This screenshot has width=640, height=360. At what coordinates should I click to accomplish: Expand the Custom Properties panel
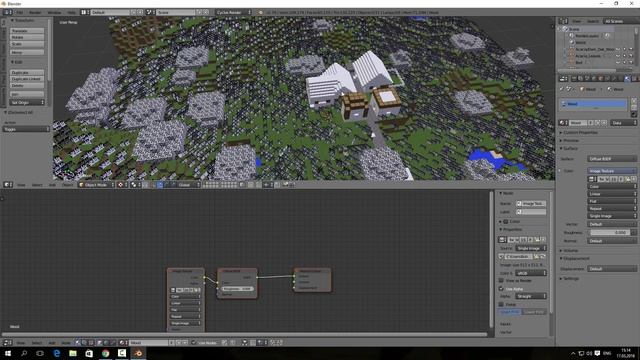(580, 132)
